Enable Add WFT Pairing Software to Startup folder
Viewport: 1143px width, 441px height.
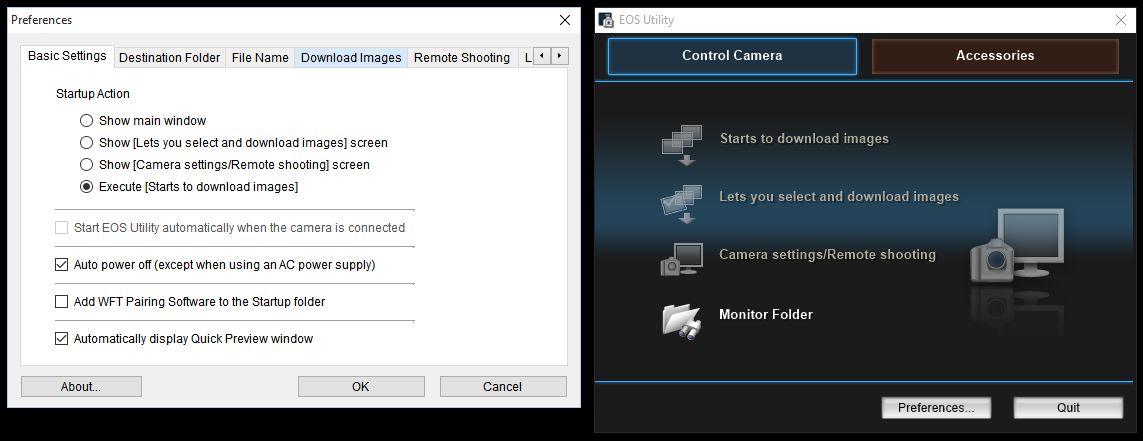pyautogui.click(x=62, y=302)
